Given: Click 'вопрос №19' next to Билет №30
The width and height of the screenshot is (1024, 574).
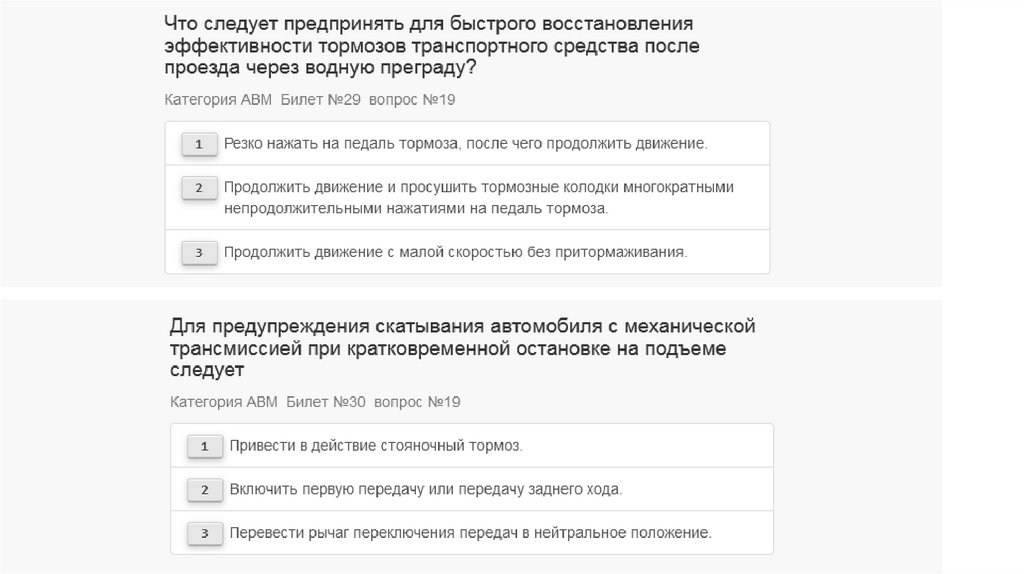Looking at the screenshot, I should pos(416,402).
